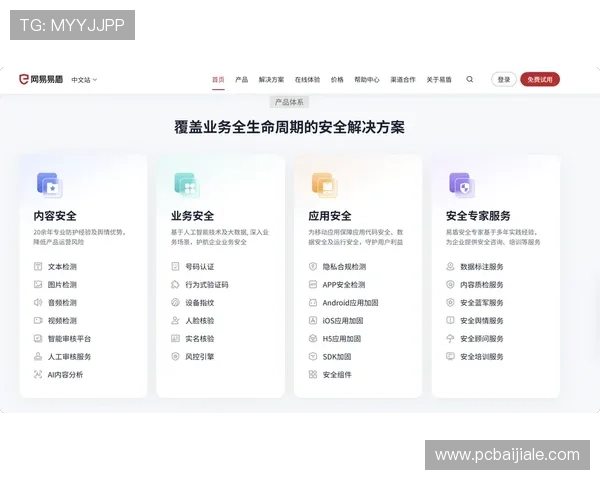Click the 内容安全 card heading
600x480 pixels.
point(55,216)
